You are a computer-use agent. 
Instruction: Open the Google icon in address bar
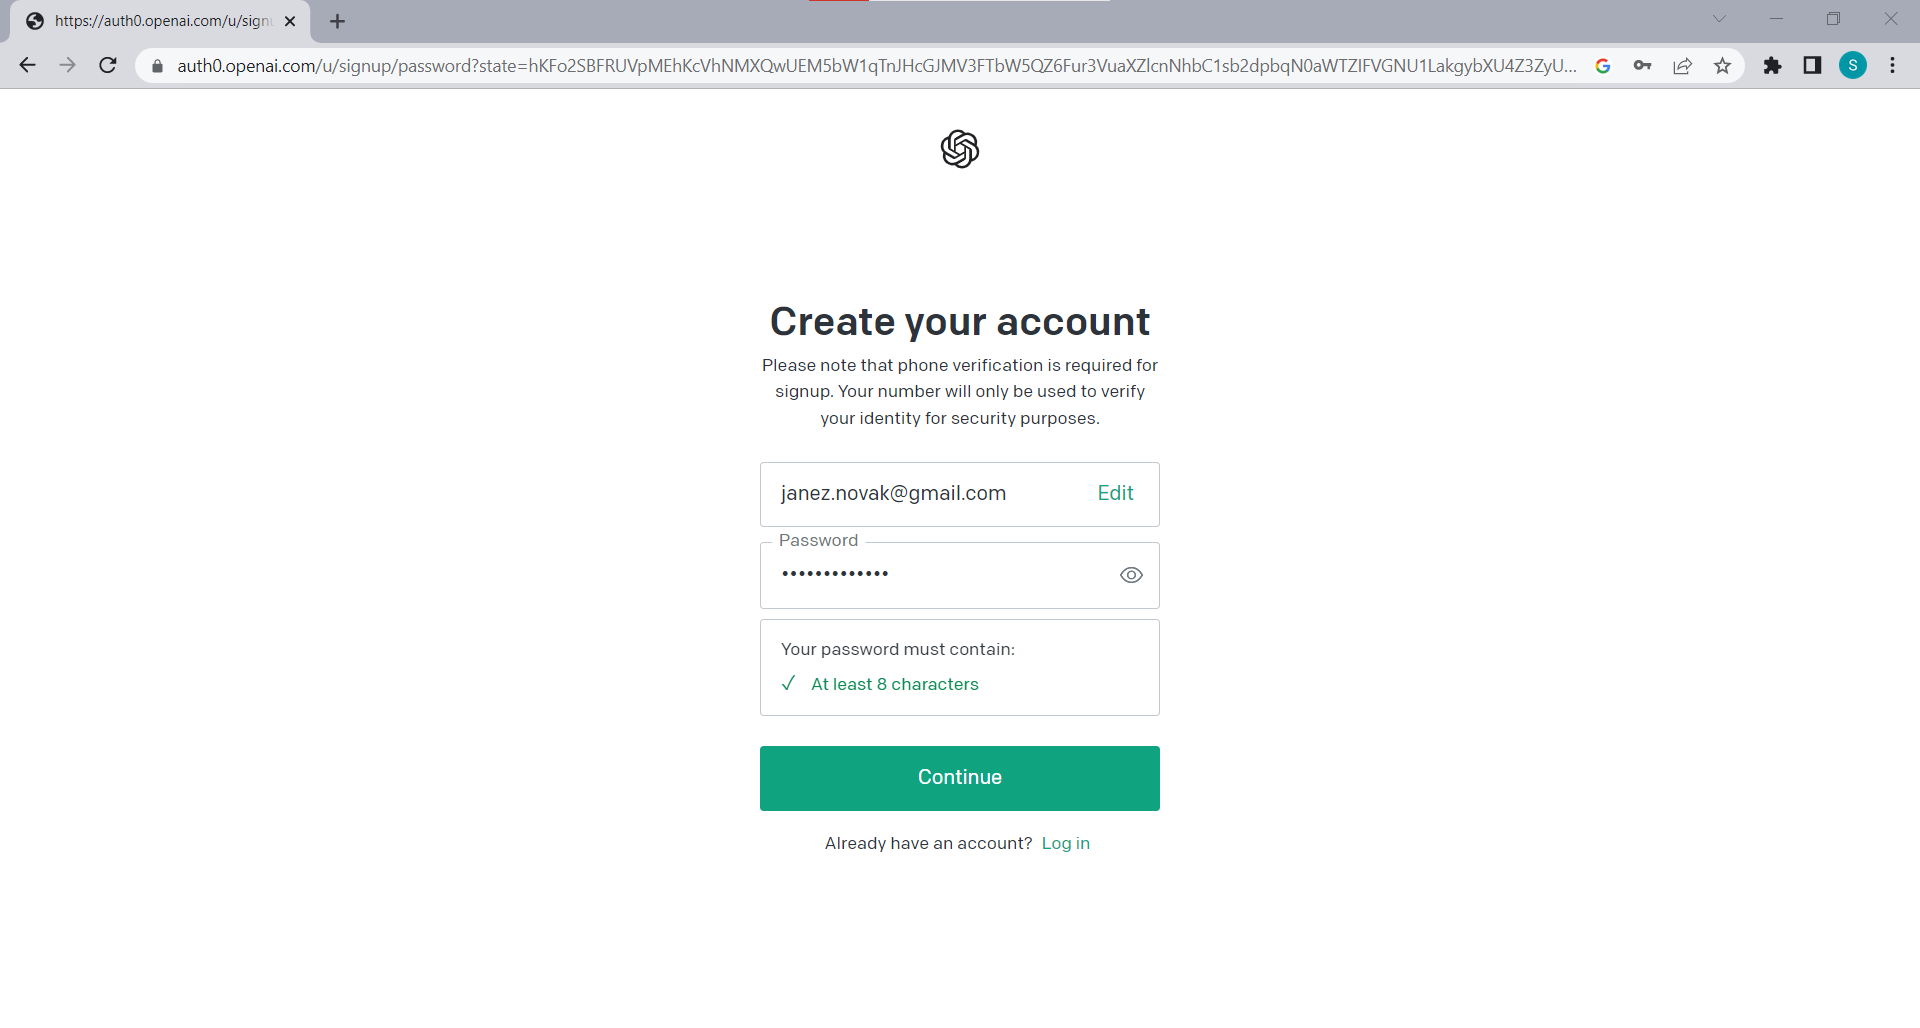[1603, 66]
